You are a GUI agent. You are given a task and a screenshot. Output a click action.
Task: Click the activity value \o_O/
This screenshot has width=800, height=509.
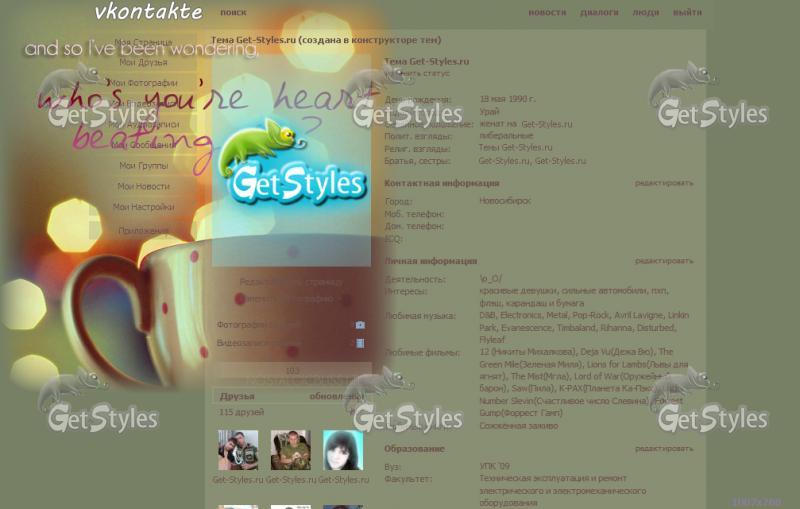(x=491, y=279)
